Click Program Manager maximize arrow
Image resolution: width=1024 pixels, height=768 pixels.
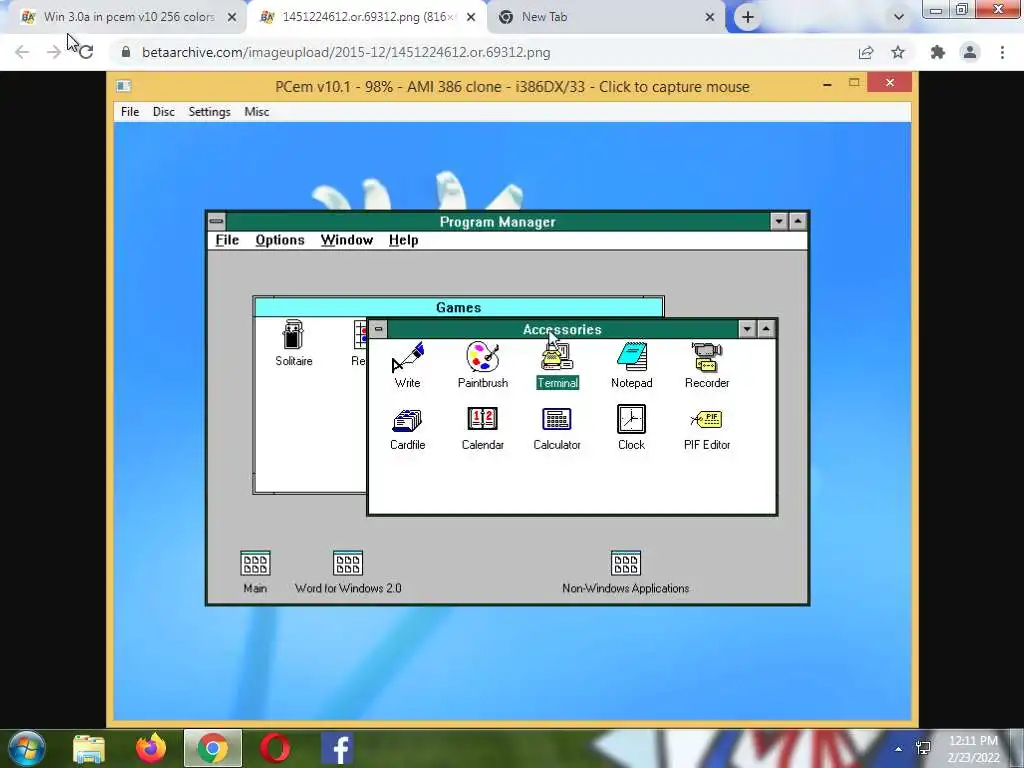click(797, 221)
